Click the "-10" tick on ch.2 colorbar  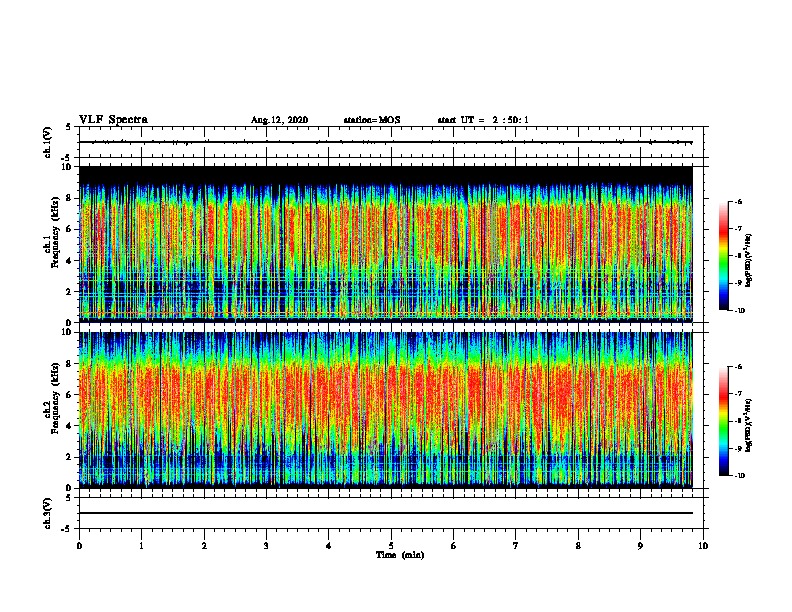(x=740, y=476)
